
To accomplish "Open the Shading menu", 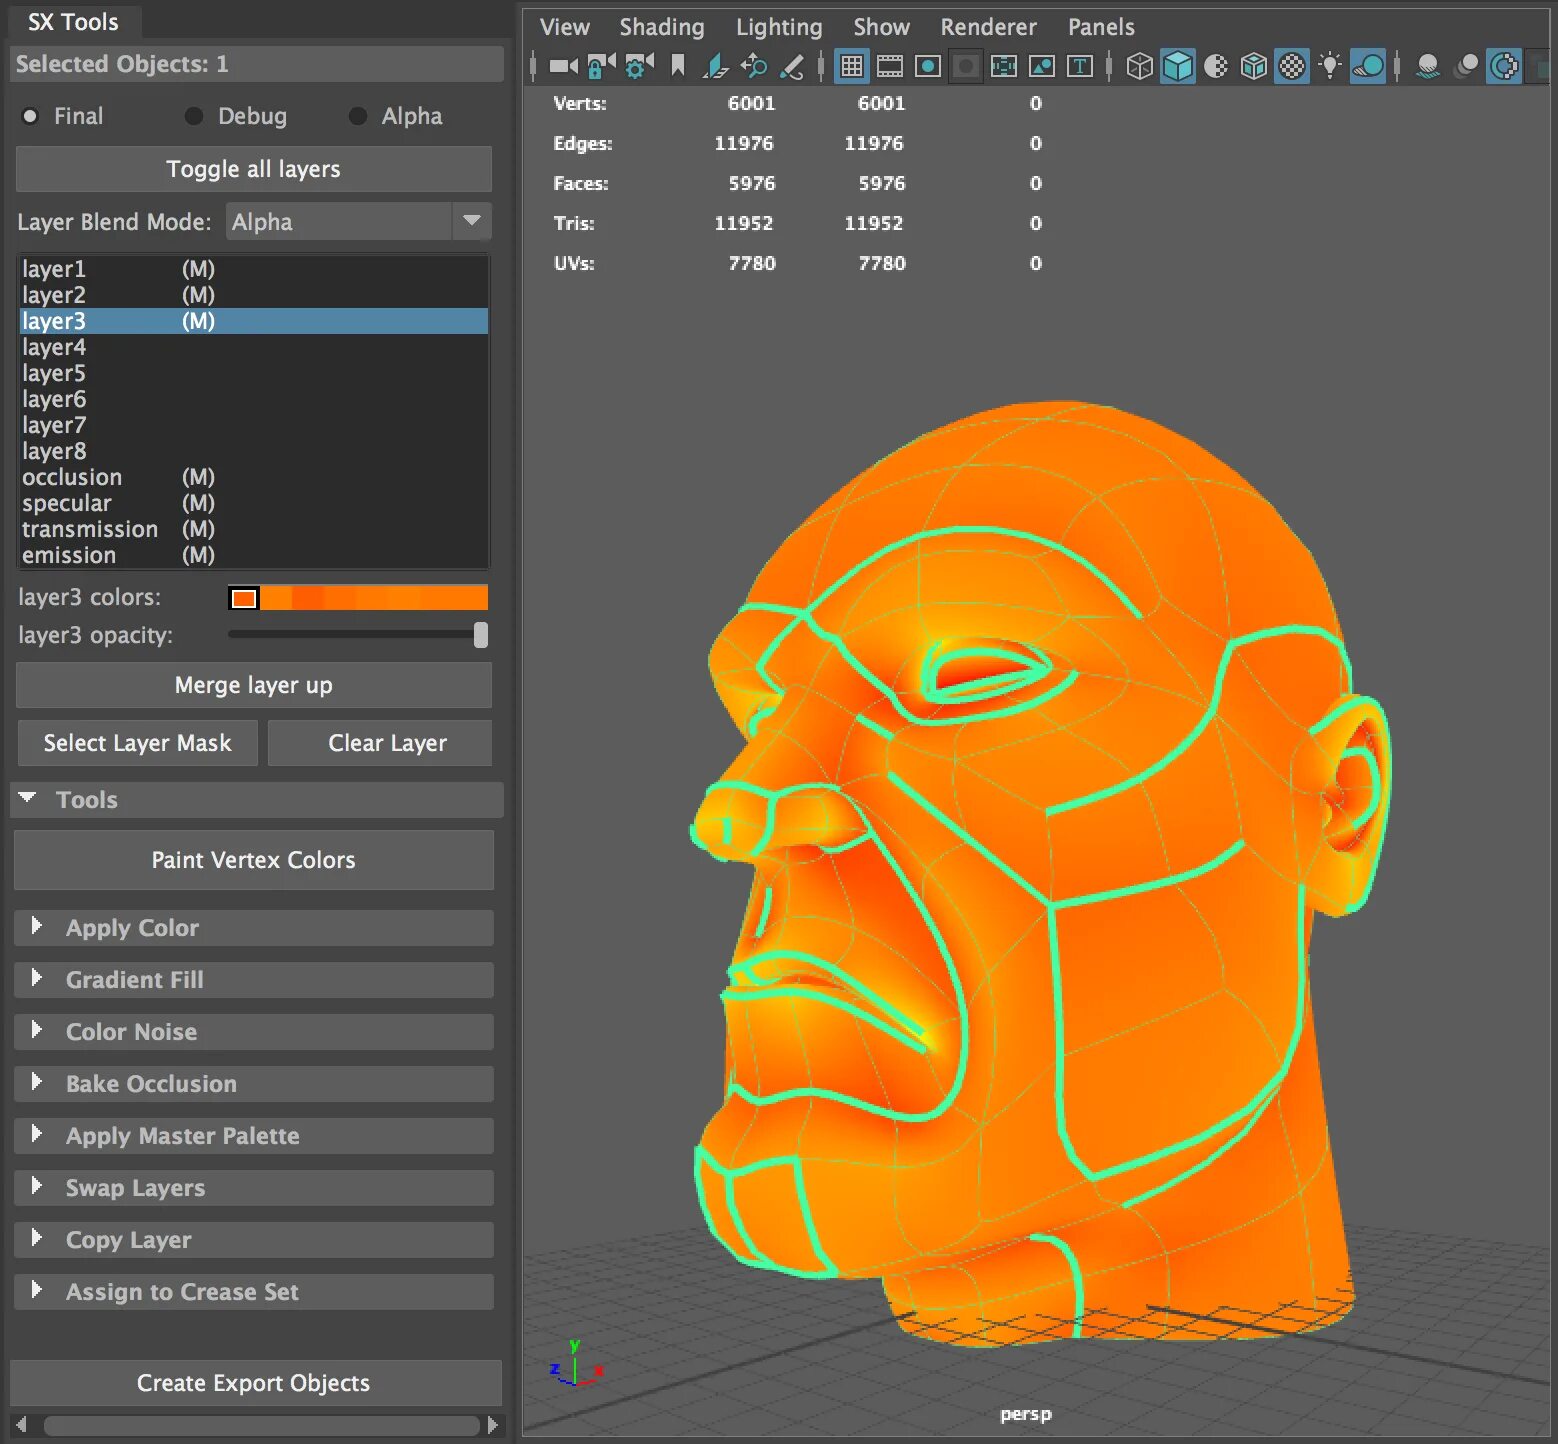I will (662, 27).
